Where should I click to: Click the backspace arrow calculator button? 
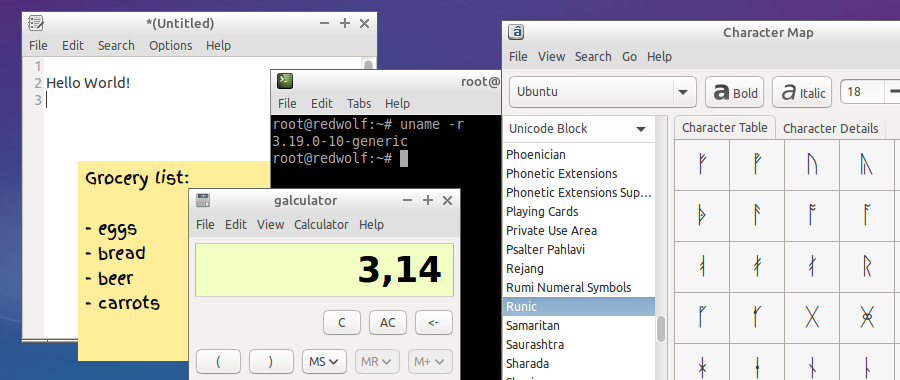tap(433, 323)
